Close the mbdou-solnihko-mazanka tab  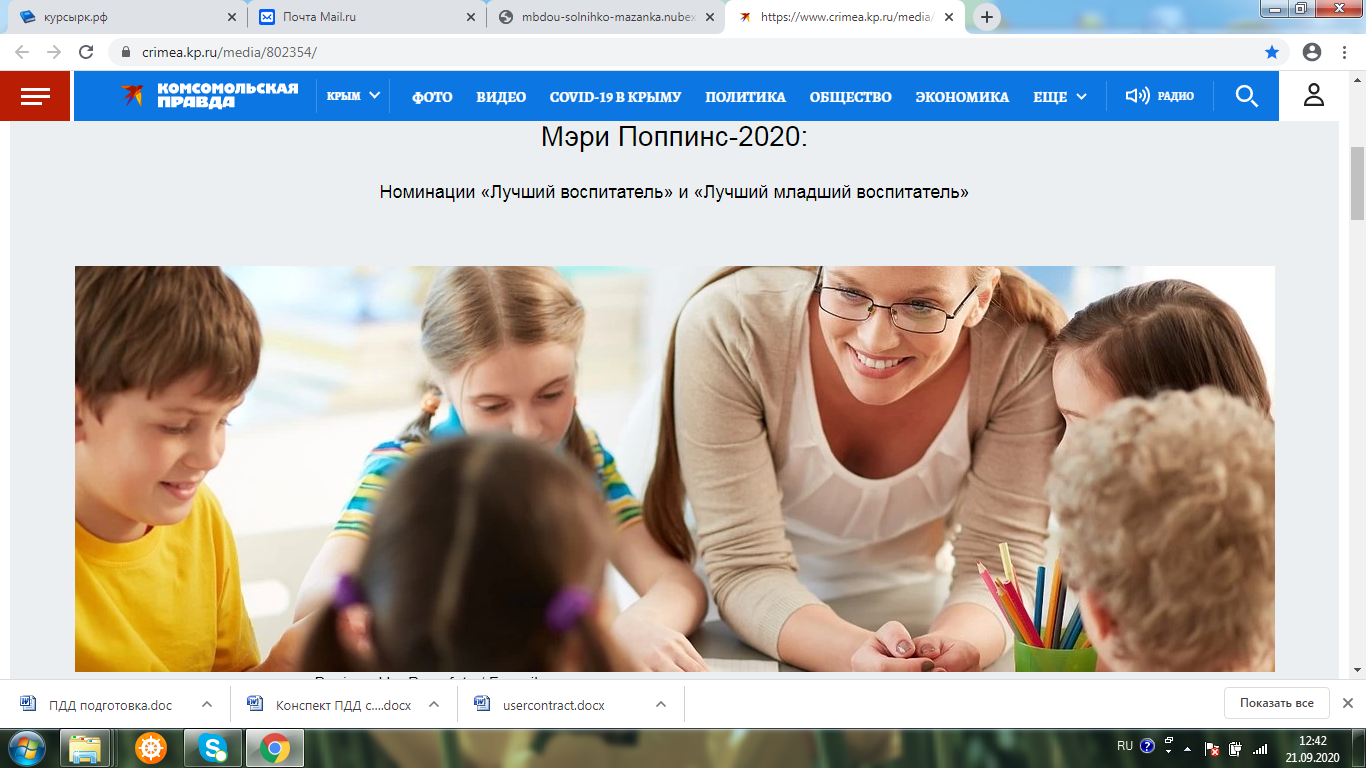[x=710, y=17]
